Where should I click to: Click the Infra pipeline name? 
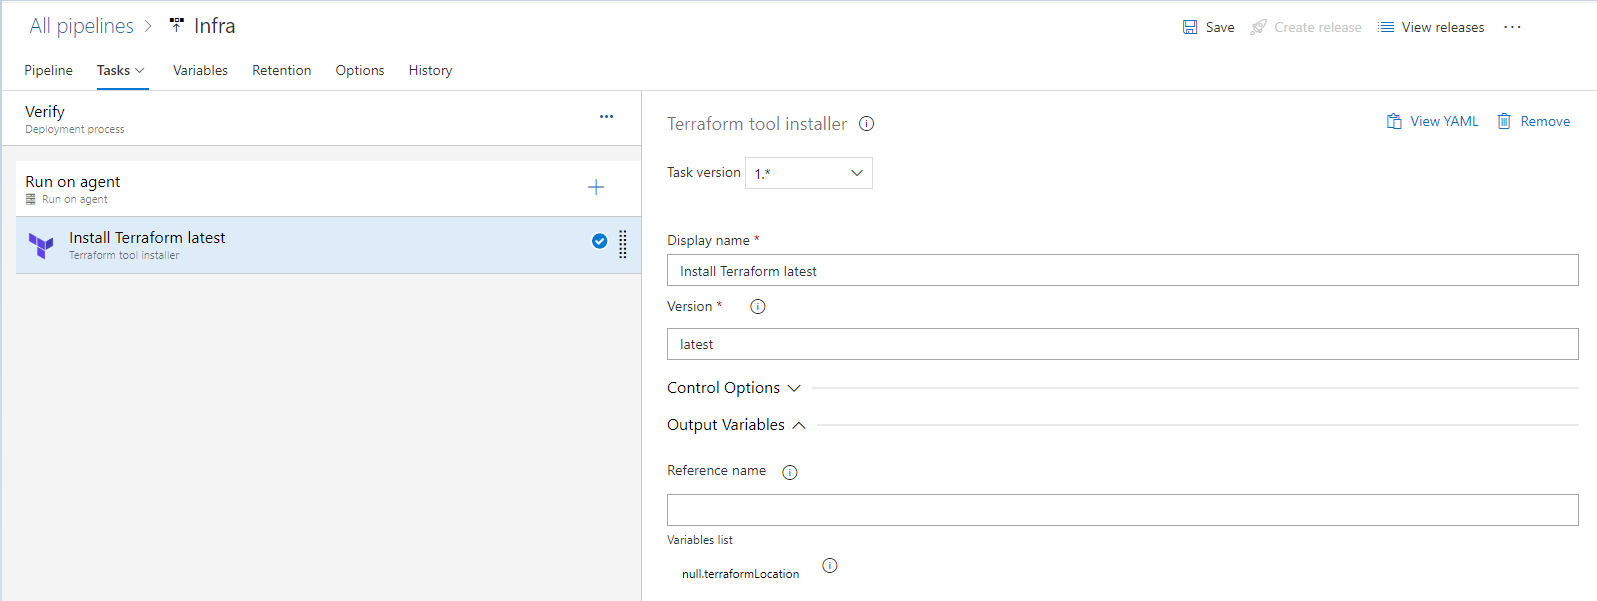coord(215,26)
